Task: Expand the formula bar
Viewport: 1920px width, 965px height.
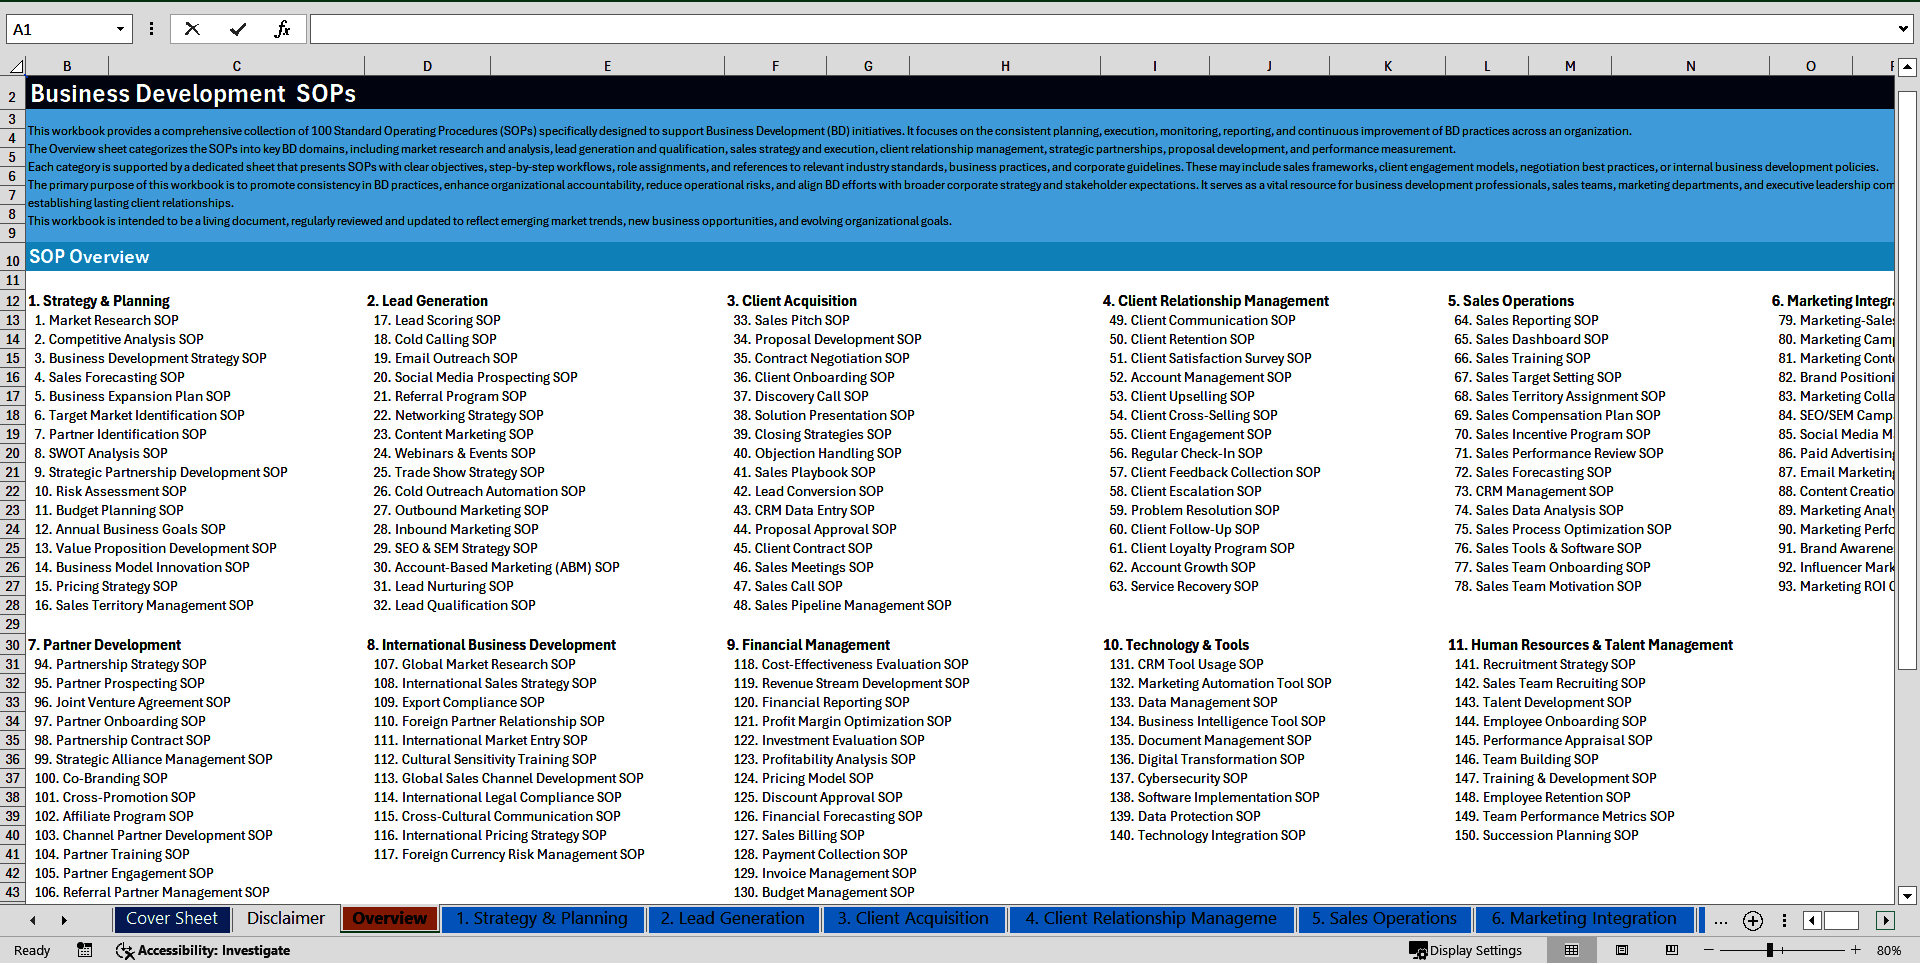Action: 1902,29
